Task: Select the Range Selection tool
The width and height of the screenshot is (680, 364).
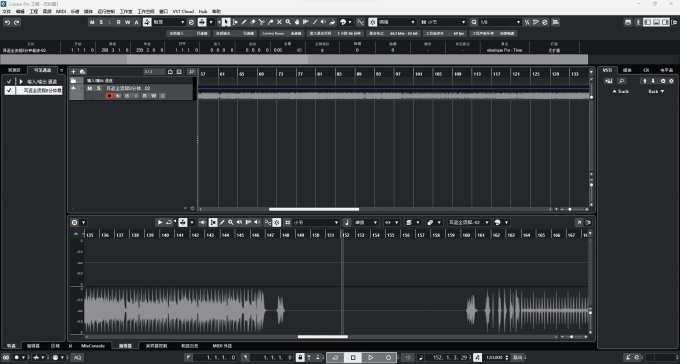Action: pyautogui.click(x=235, y=22)
